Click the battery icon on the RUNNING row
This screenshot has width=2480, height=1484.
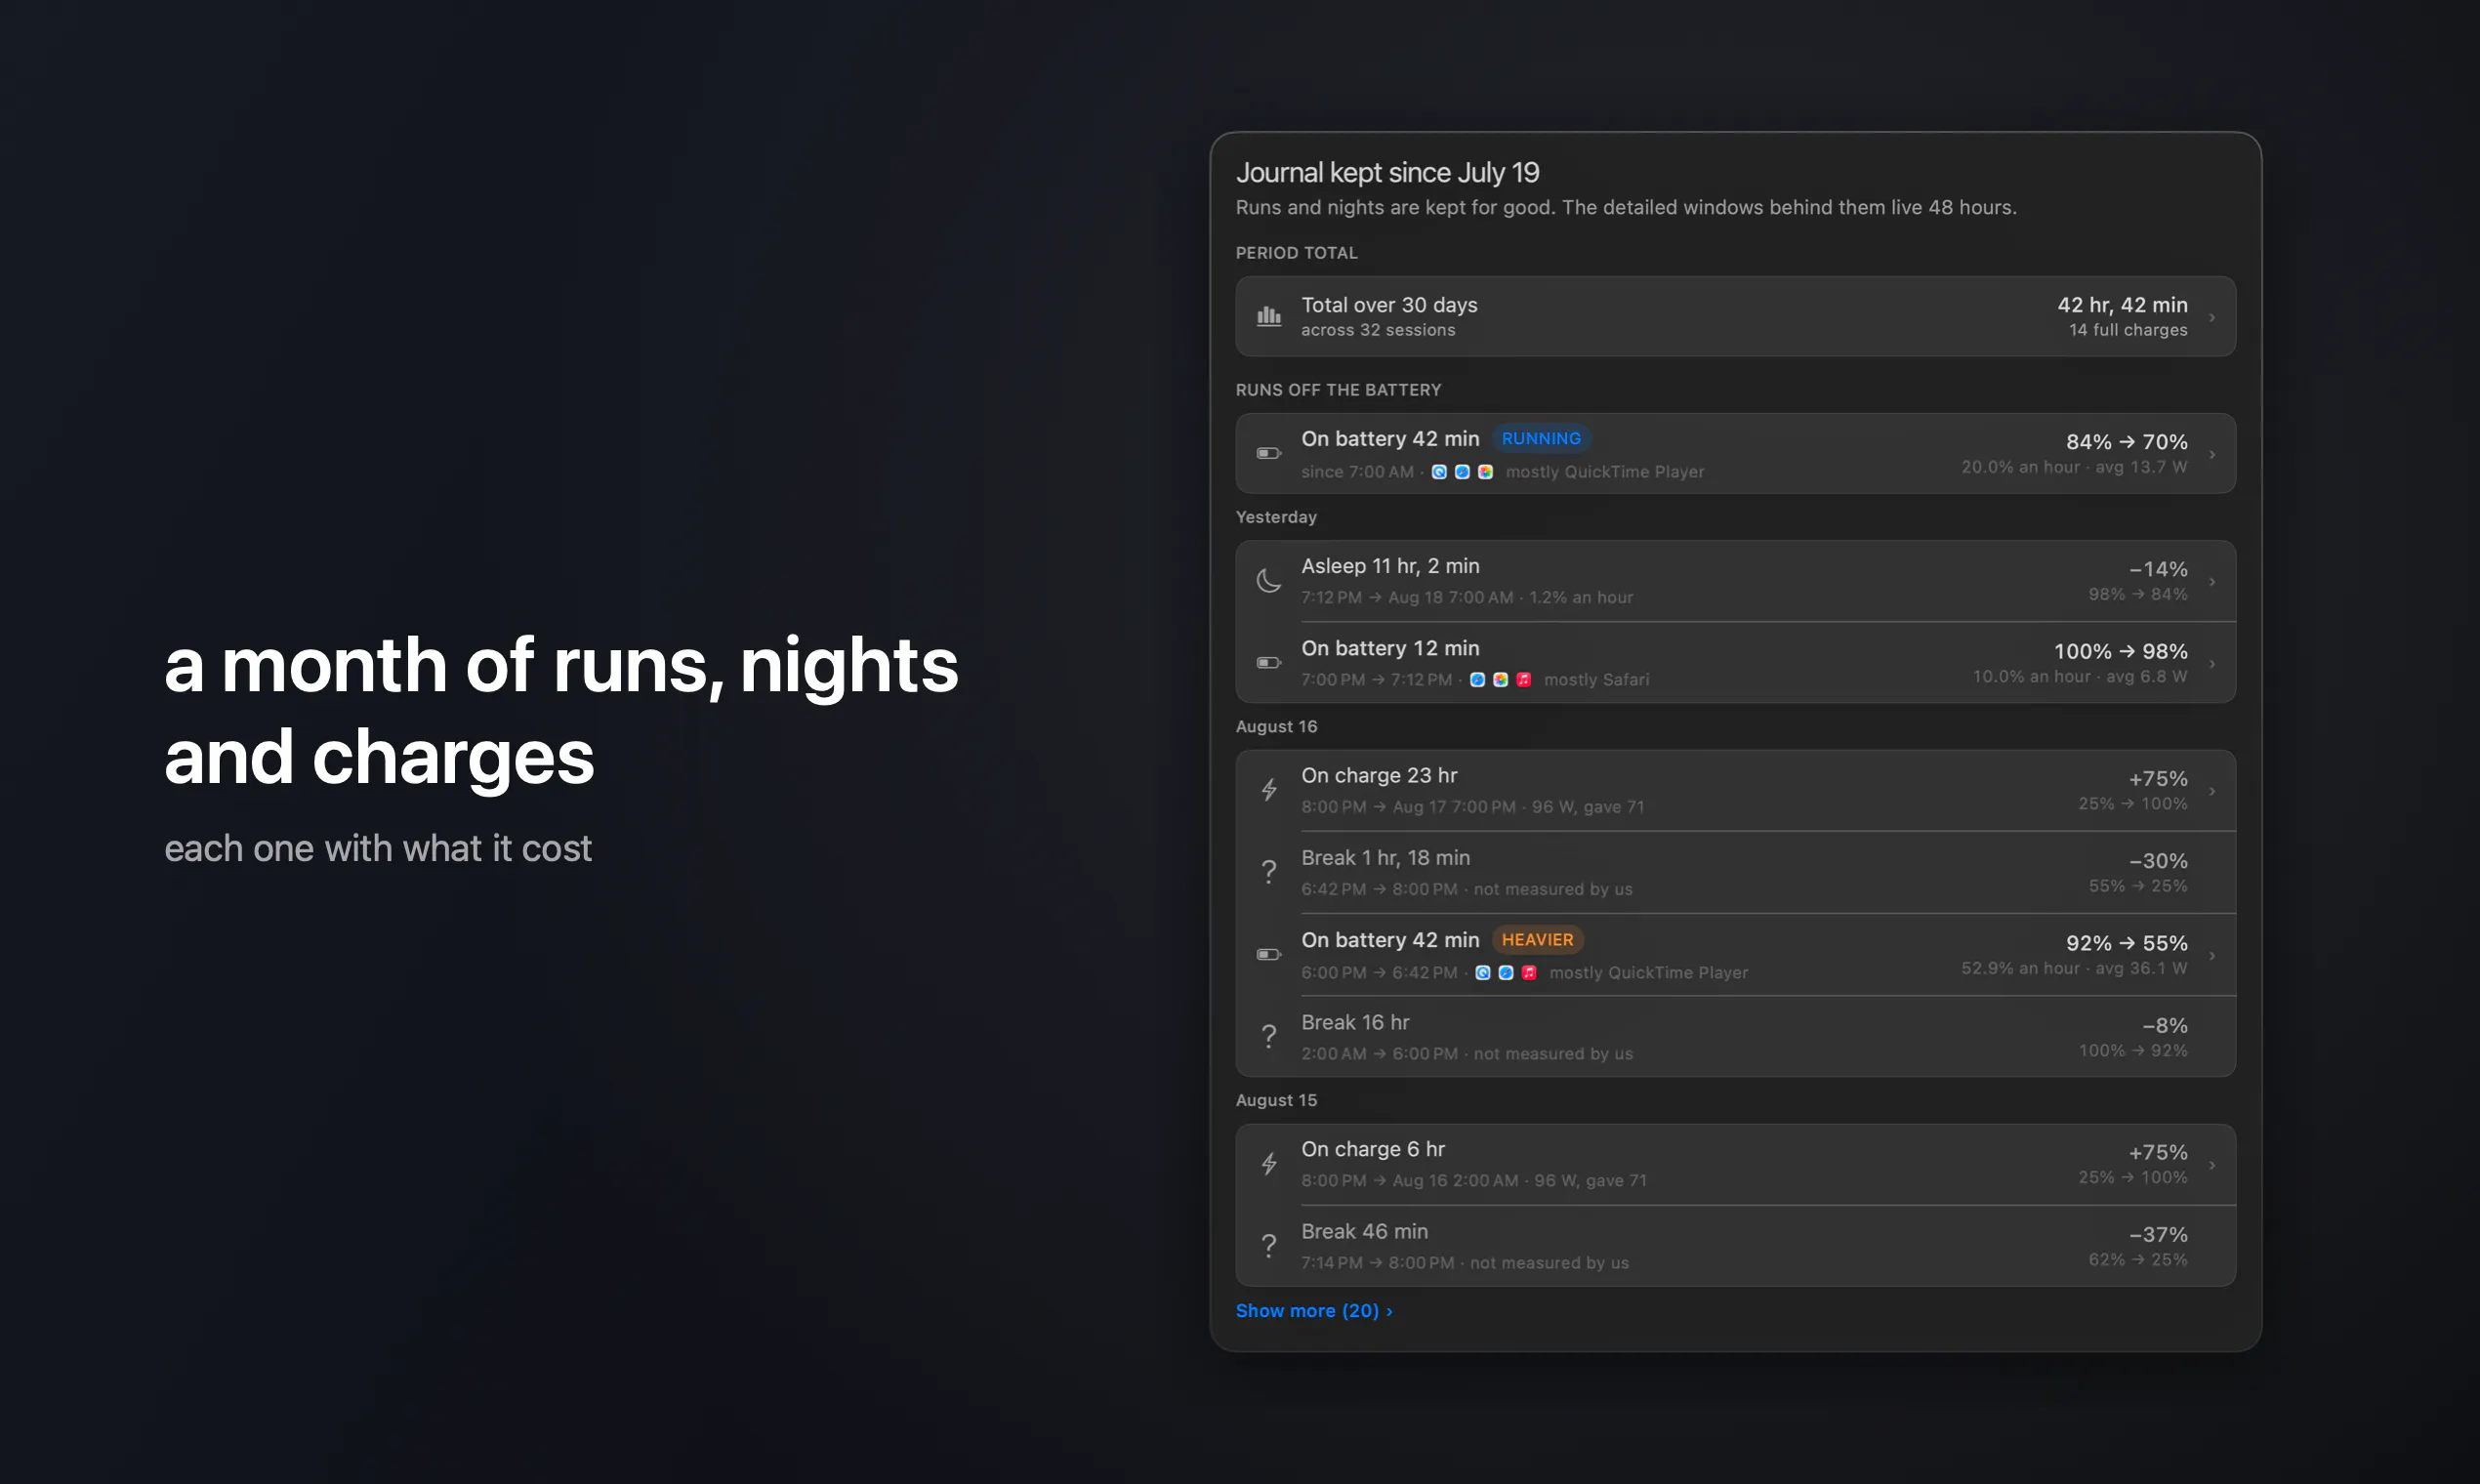pos(1269,454)
